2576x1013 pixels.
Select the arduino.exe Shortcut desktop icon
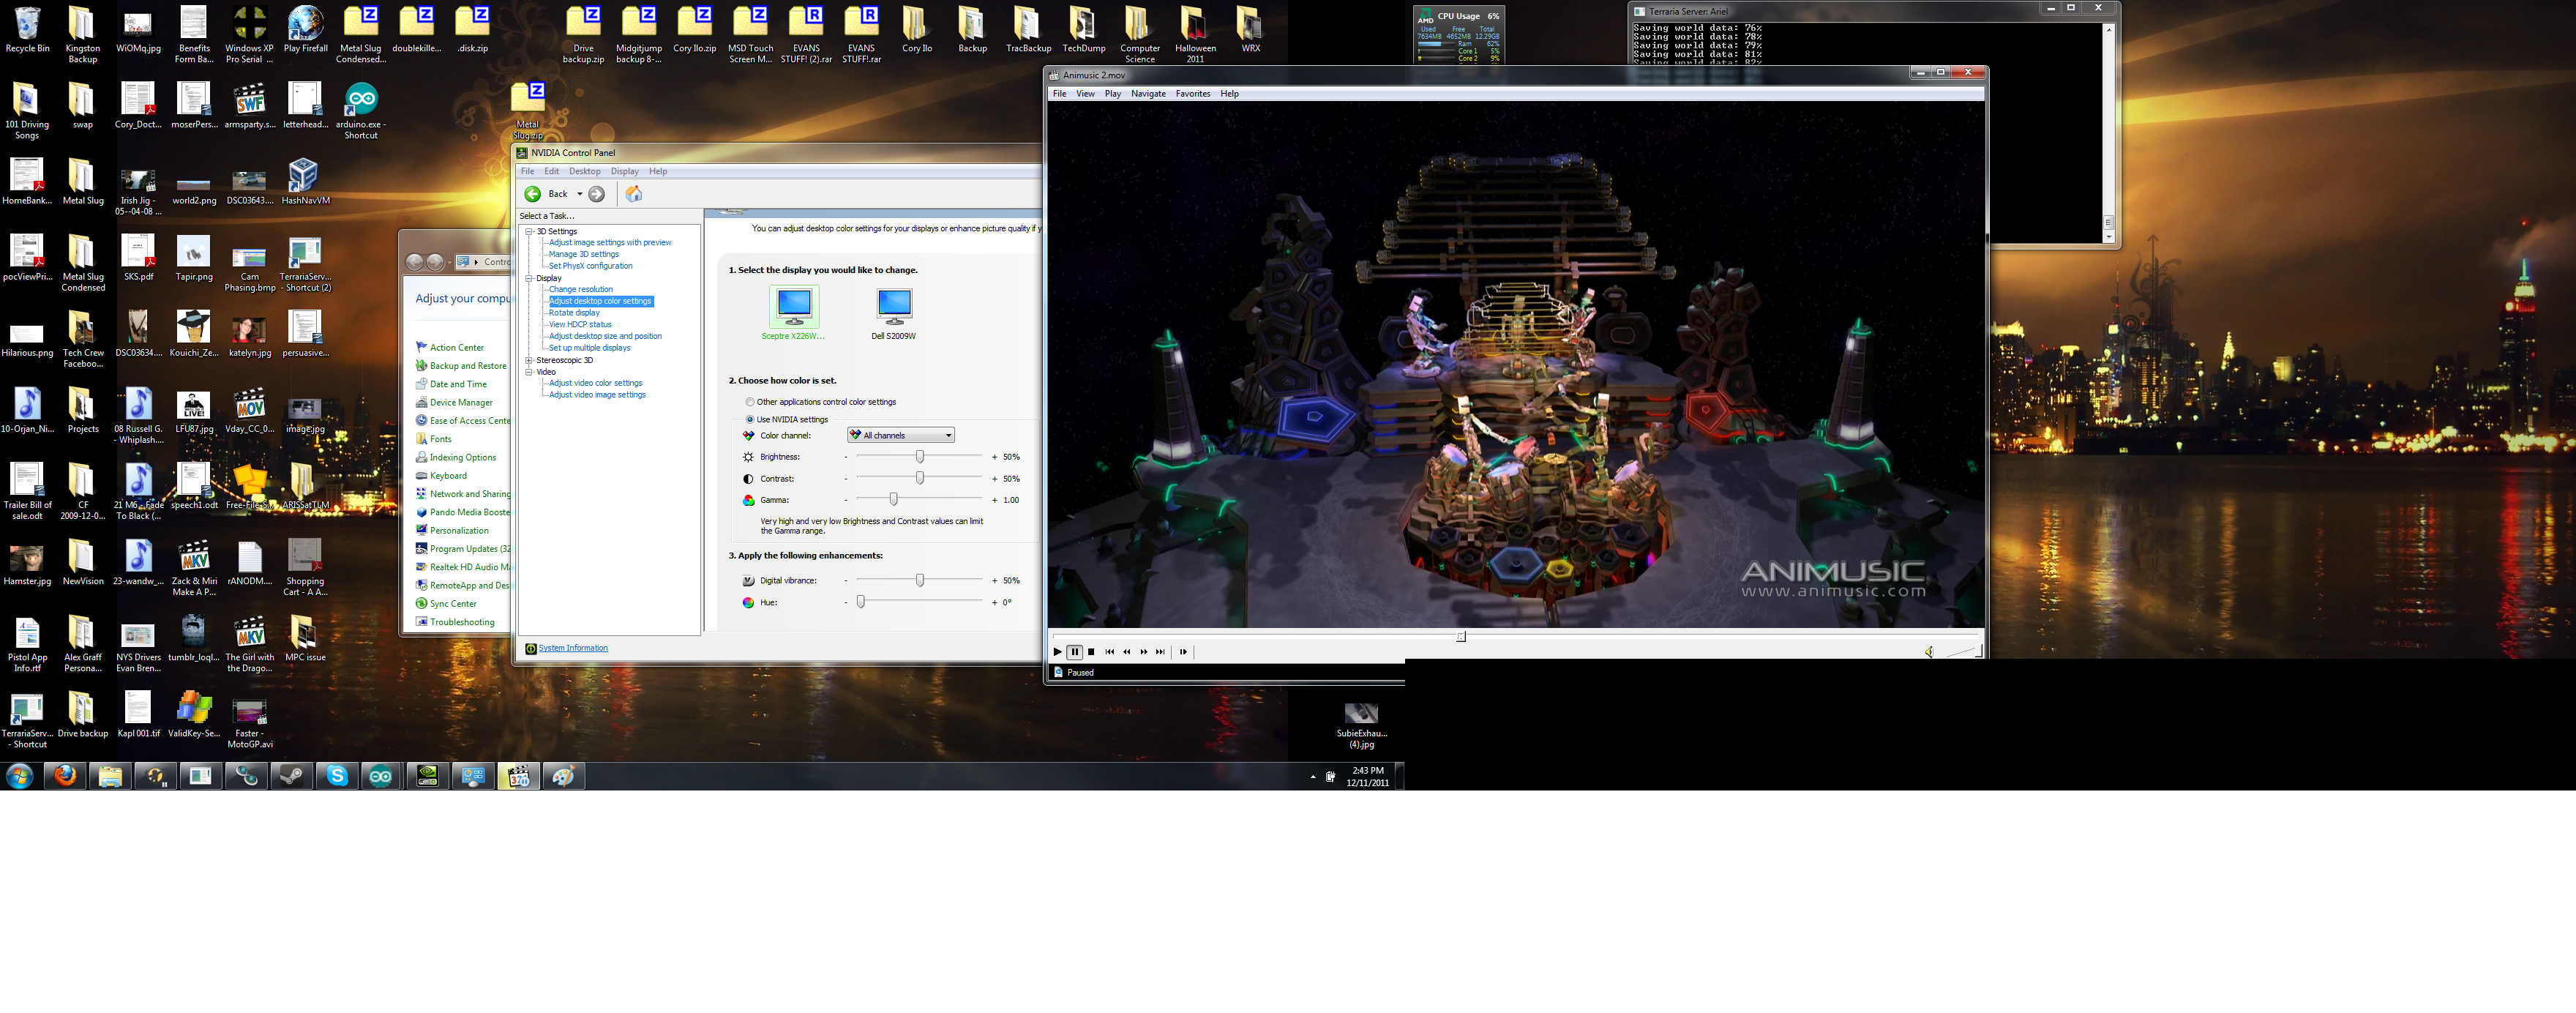click(361, 111)
